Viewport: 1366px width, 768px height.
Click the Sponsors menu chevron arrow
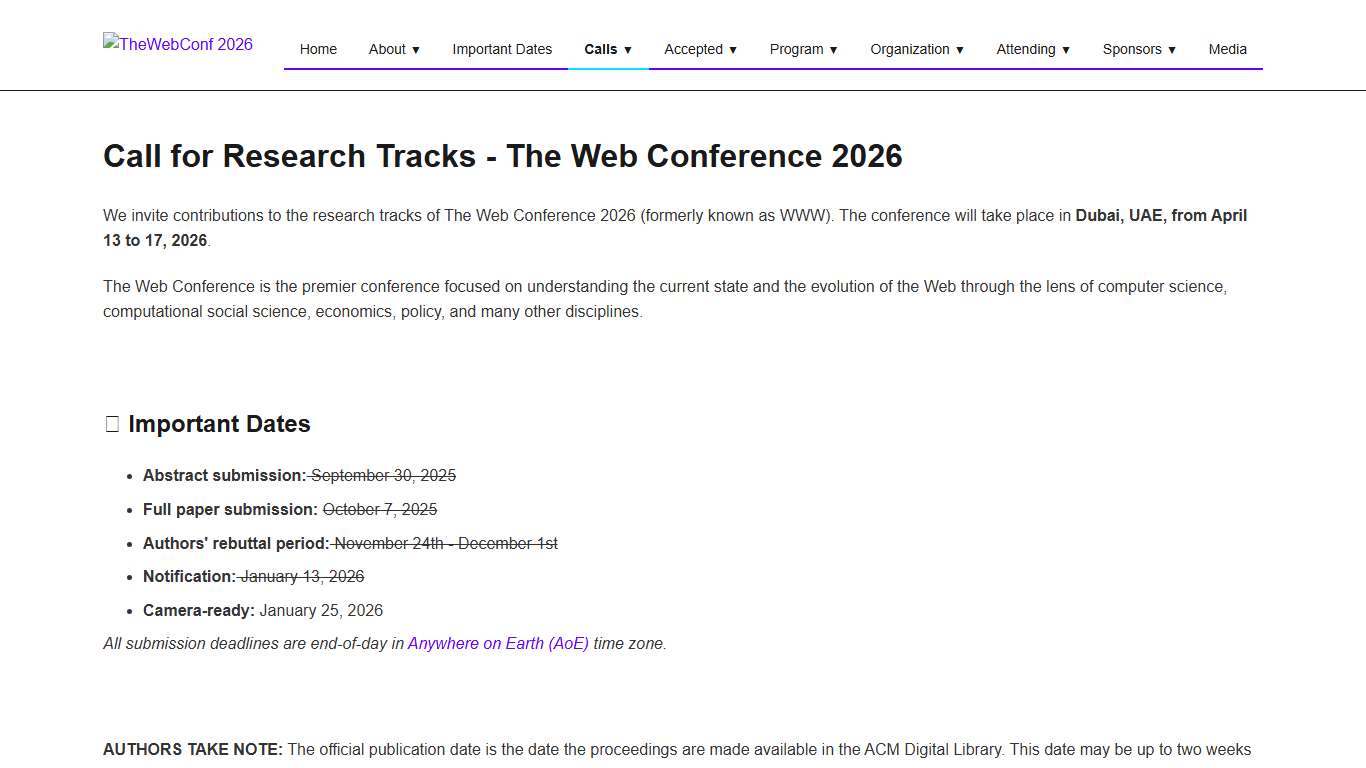coord(1171,49)
